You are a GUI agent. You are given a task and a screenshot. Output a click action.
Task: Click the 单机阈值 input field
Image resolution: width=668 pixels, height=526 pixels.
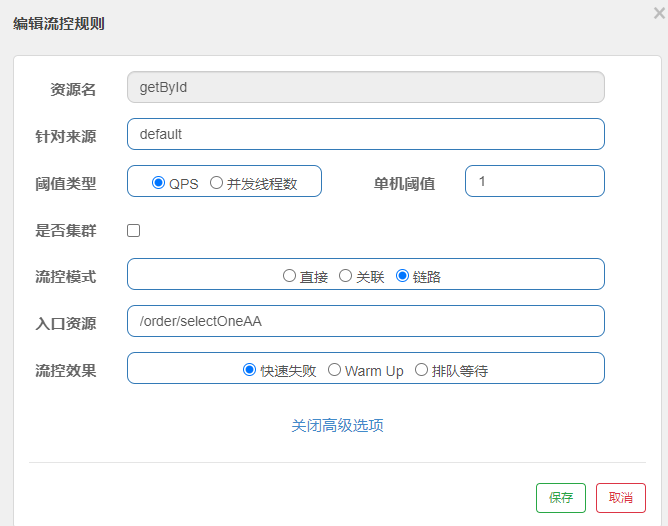[535, 181]
